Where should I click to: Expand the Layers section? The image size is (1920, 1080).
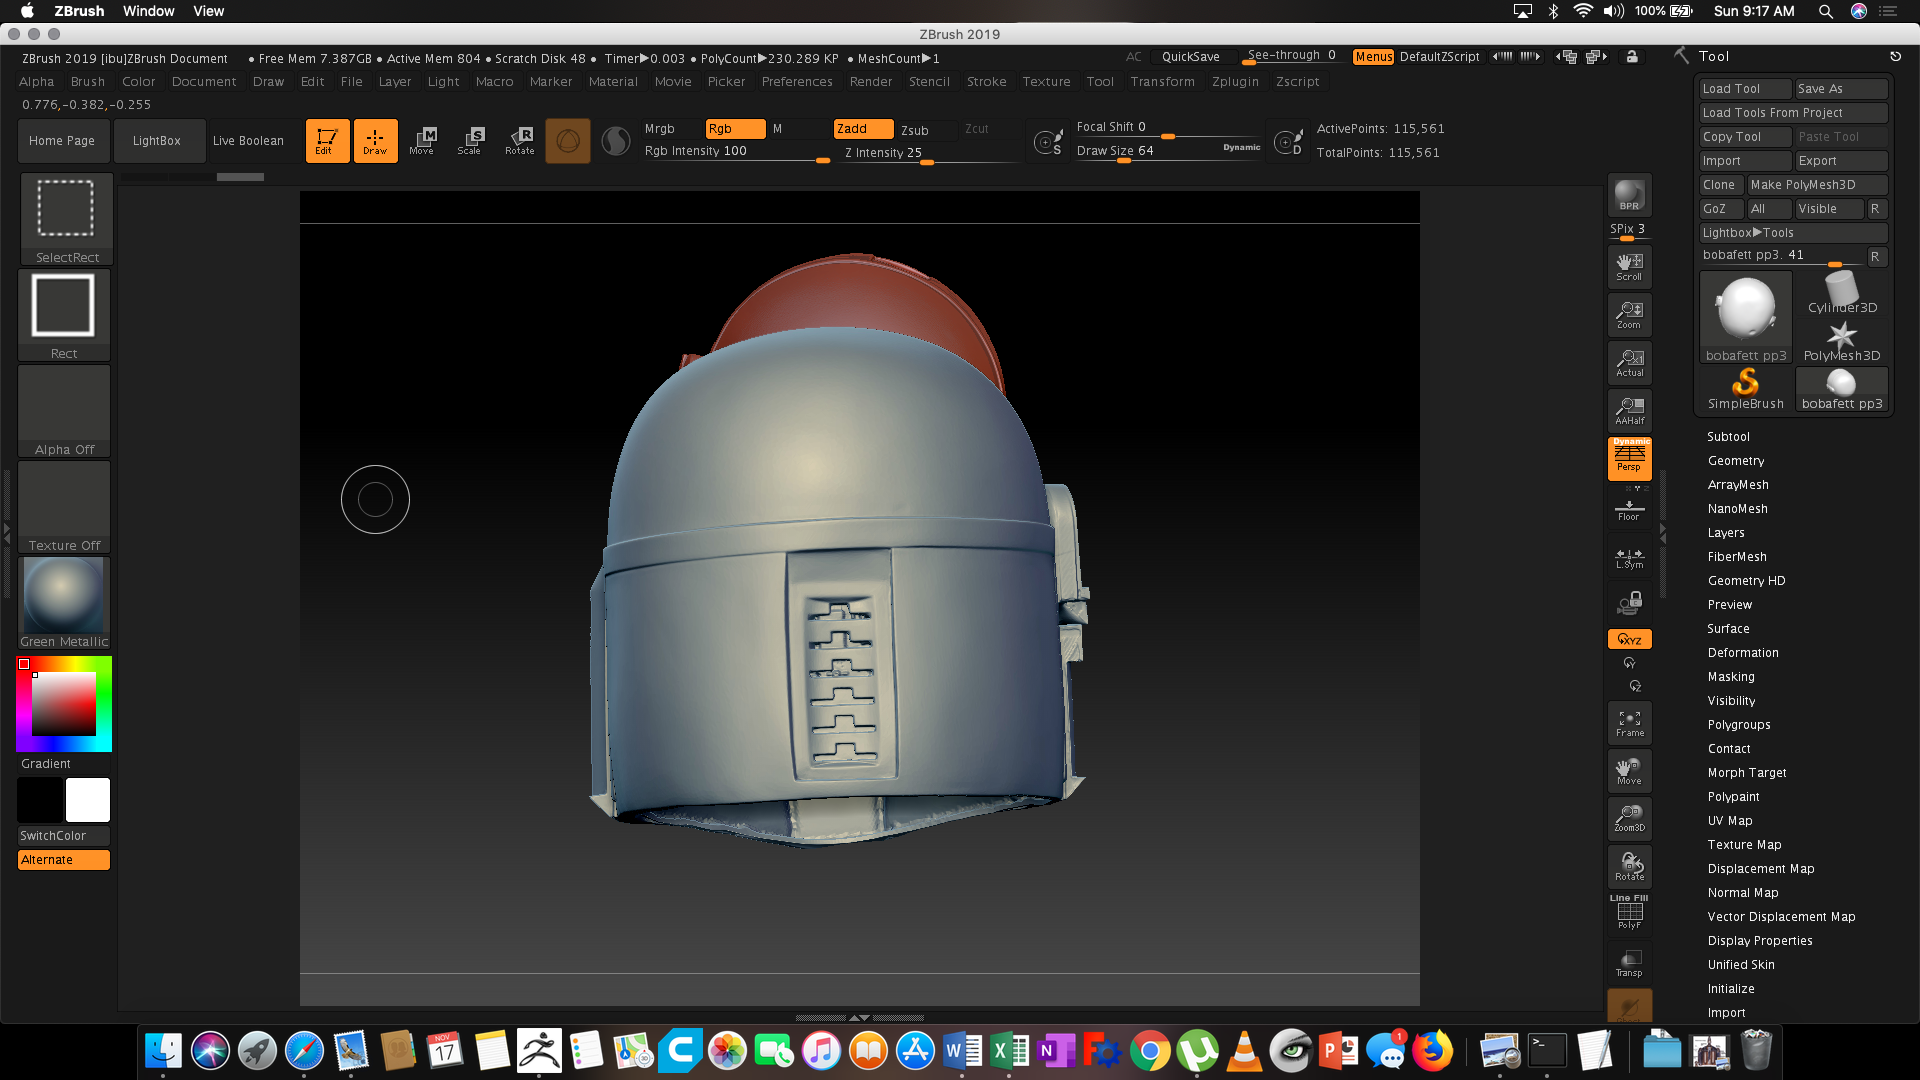click(x=1726, y=533)
